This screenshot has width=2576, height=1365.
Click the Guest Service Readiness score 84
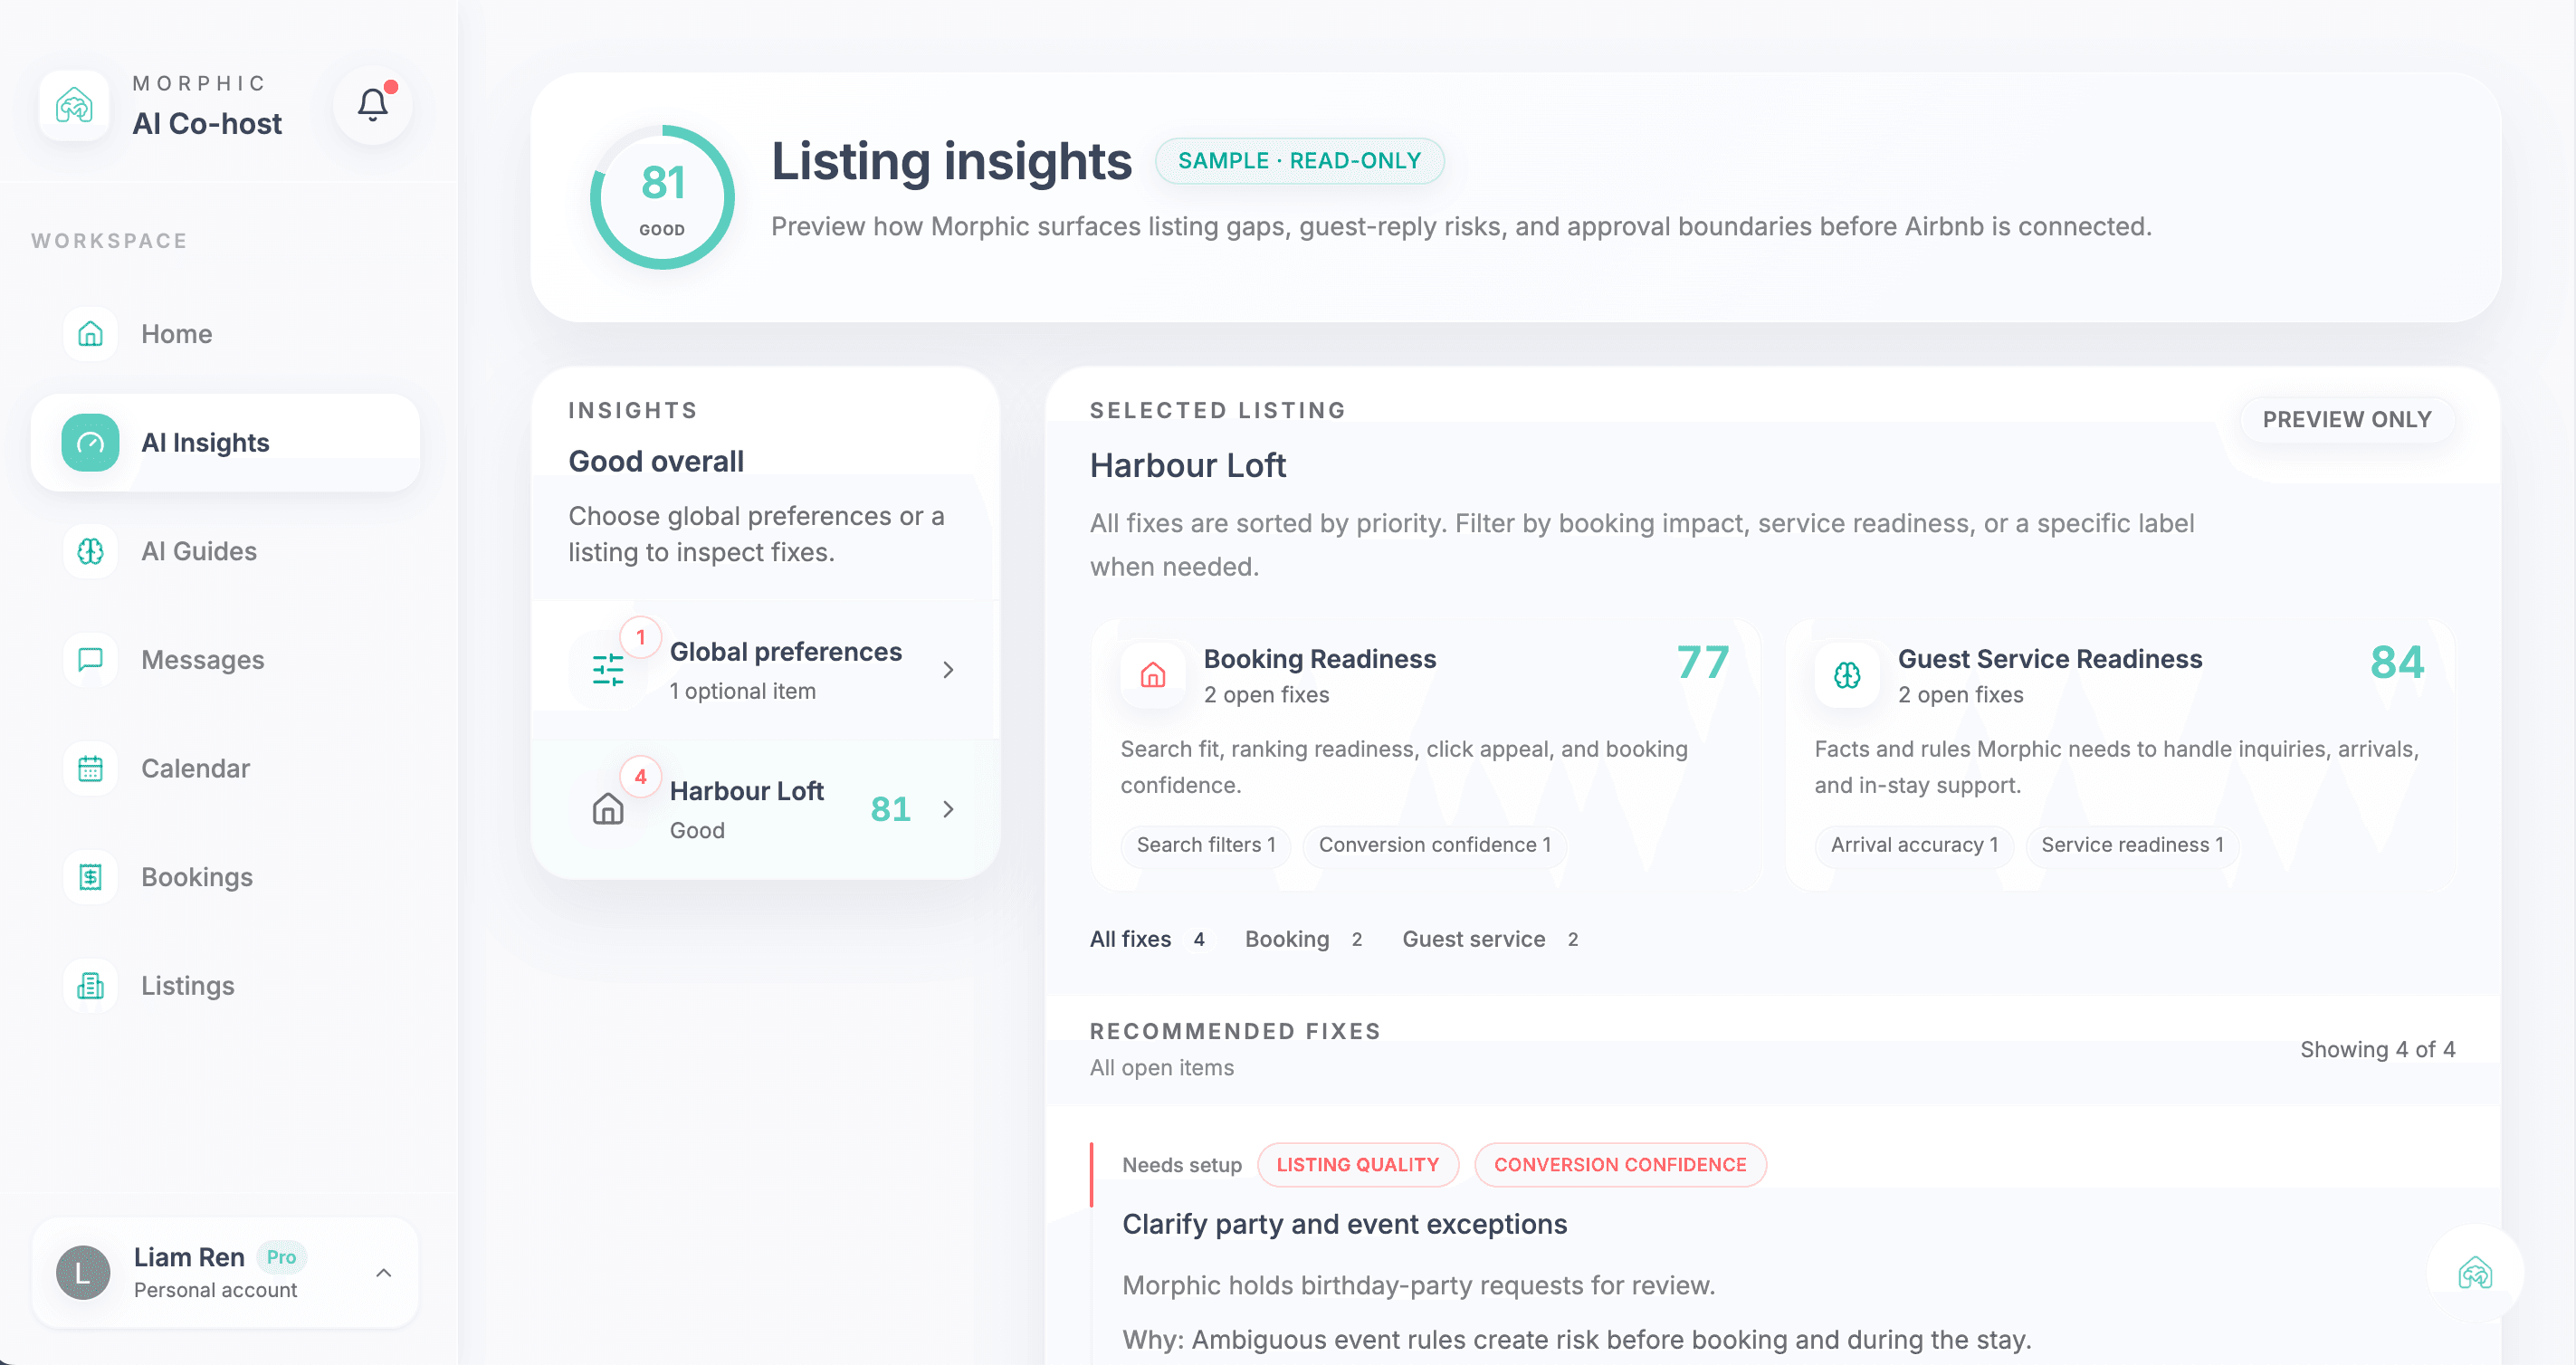[x=2397, y=663]
